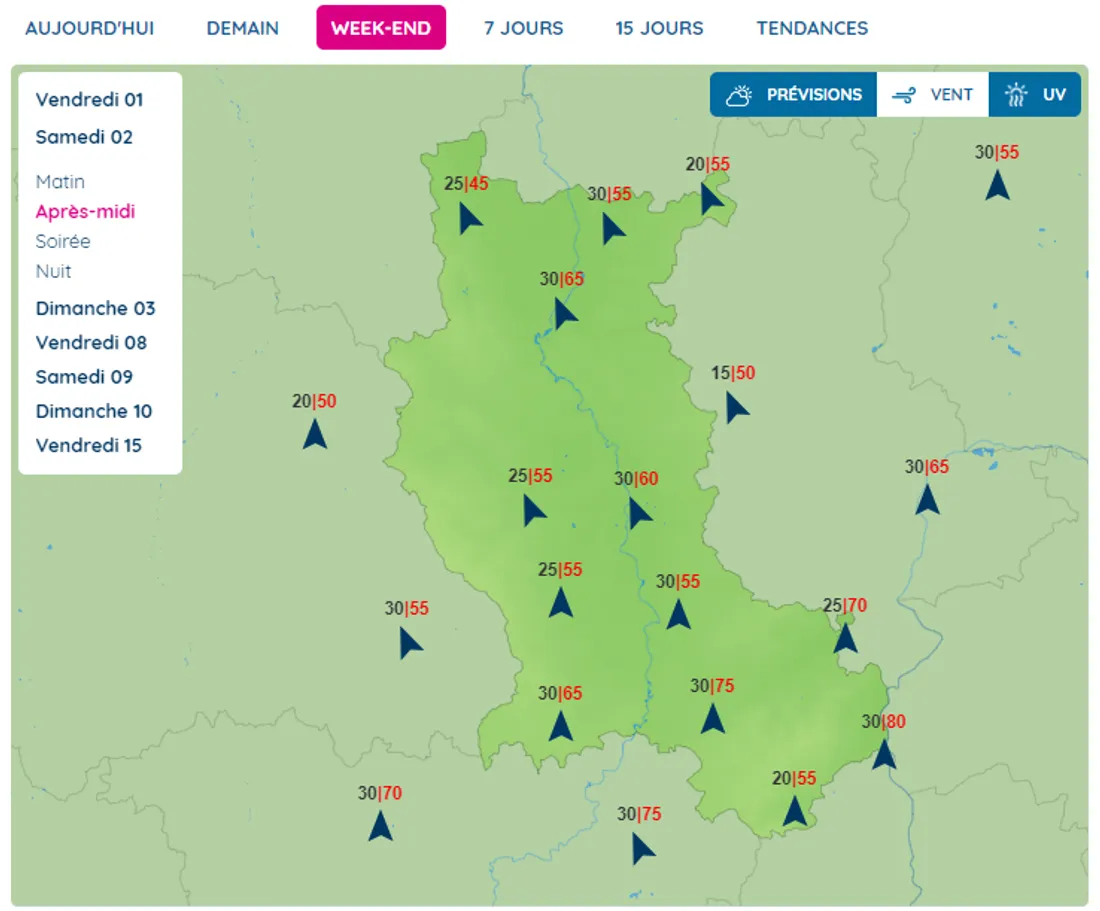The image size is (1100, 911).
Task: Select the Soirée time period
Action: coord(63,242)
